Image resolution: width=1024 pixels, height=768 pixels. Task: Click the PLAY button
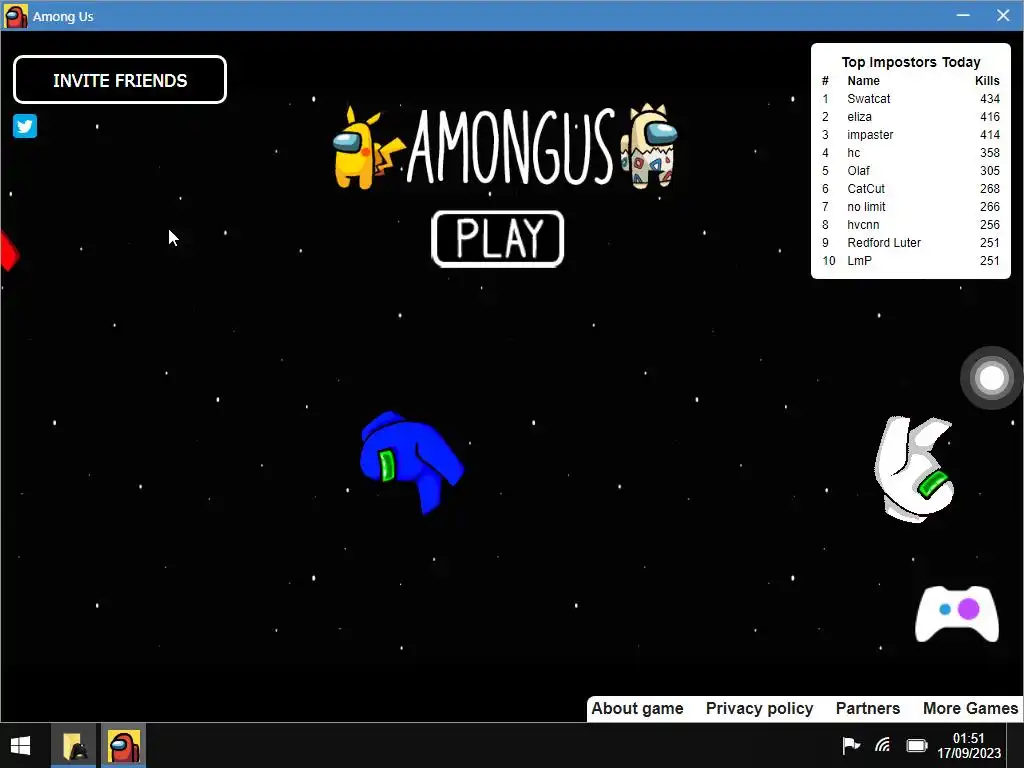tap(498, 239)
